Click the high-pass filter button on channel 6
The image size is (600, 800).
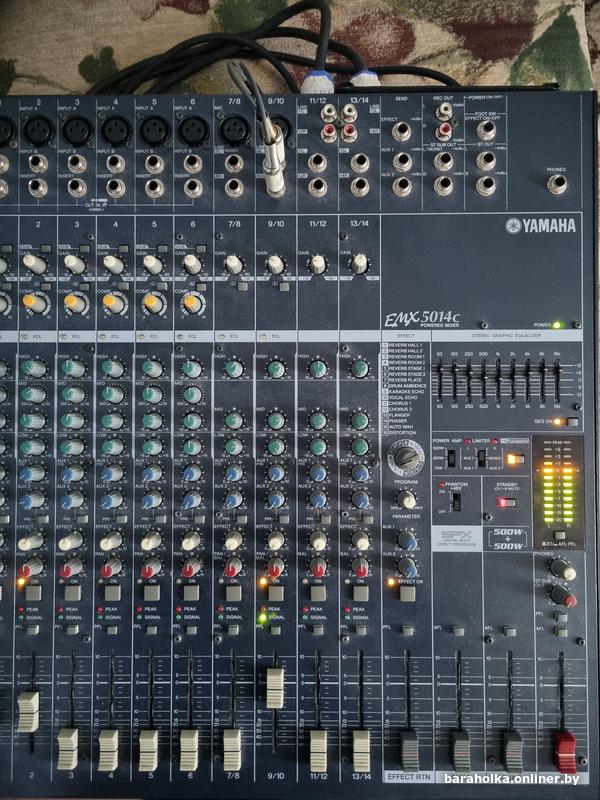(x=201, y=287)
